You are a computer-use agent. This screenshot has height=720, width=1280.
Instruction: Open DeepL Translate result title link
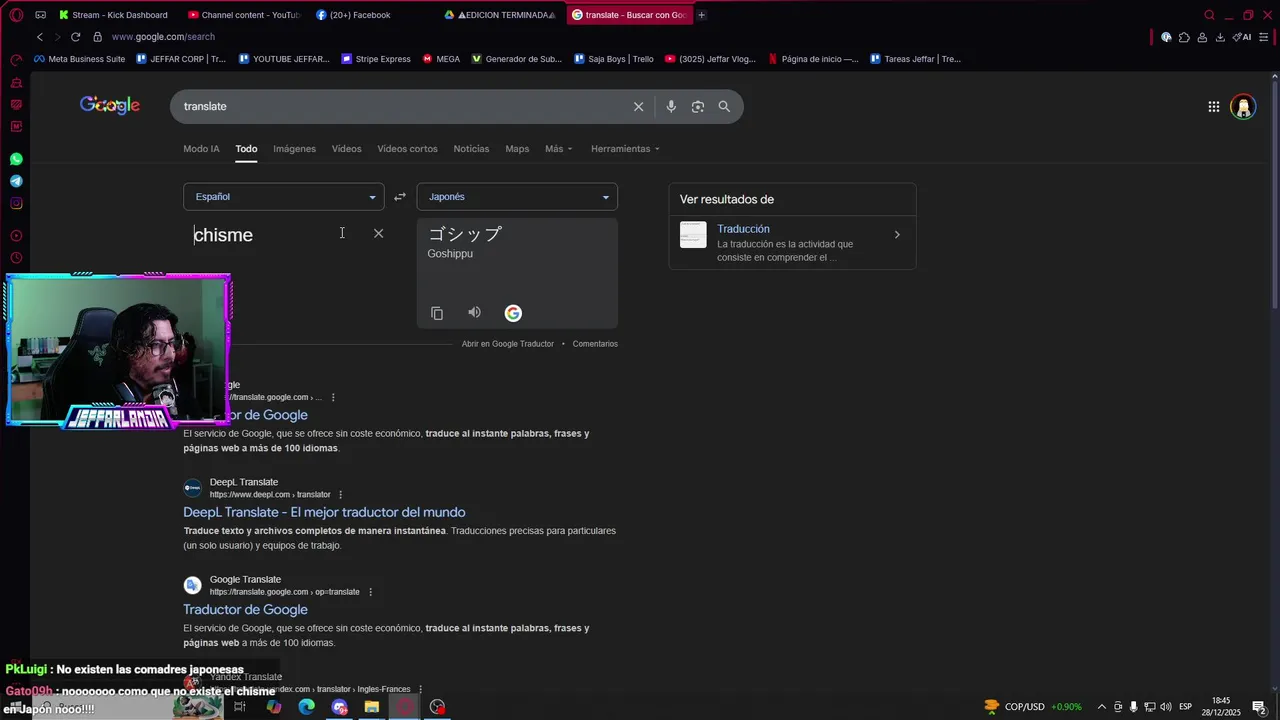coord(324,512)
